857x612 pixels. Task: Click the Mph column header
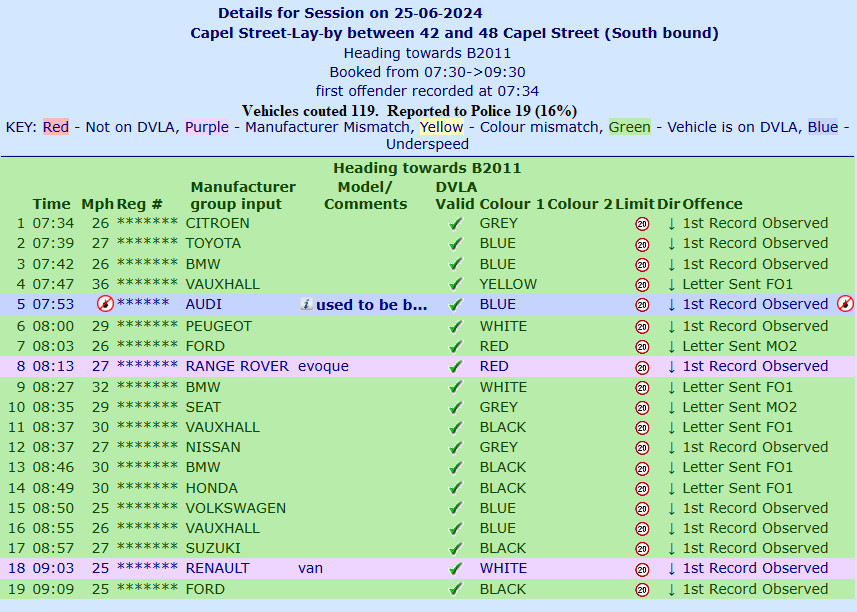(97, 204)
